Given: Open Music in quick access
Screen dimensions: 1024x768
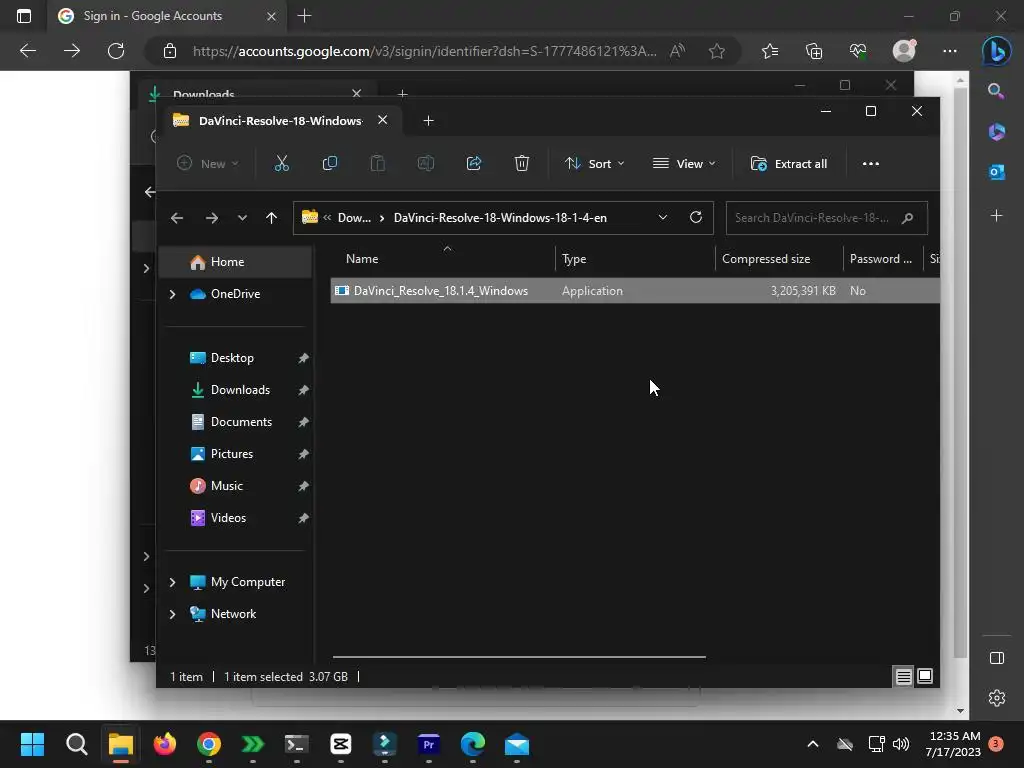Looking at the screenshot, I should [x=226, y=486].
